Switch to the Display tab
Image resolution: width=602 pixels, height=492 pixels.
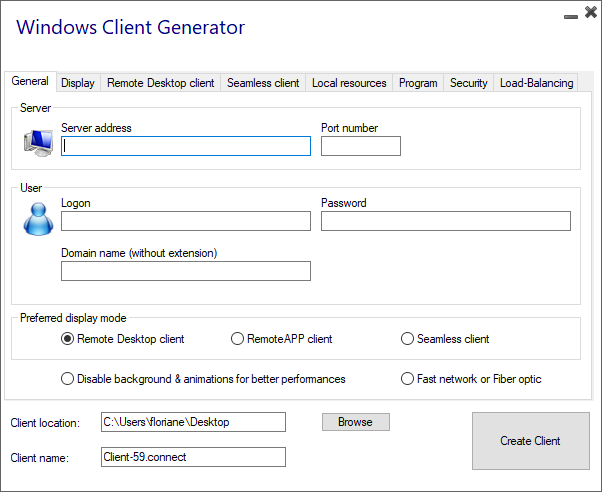[78, 83]
